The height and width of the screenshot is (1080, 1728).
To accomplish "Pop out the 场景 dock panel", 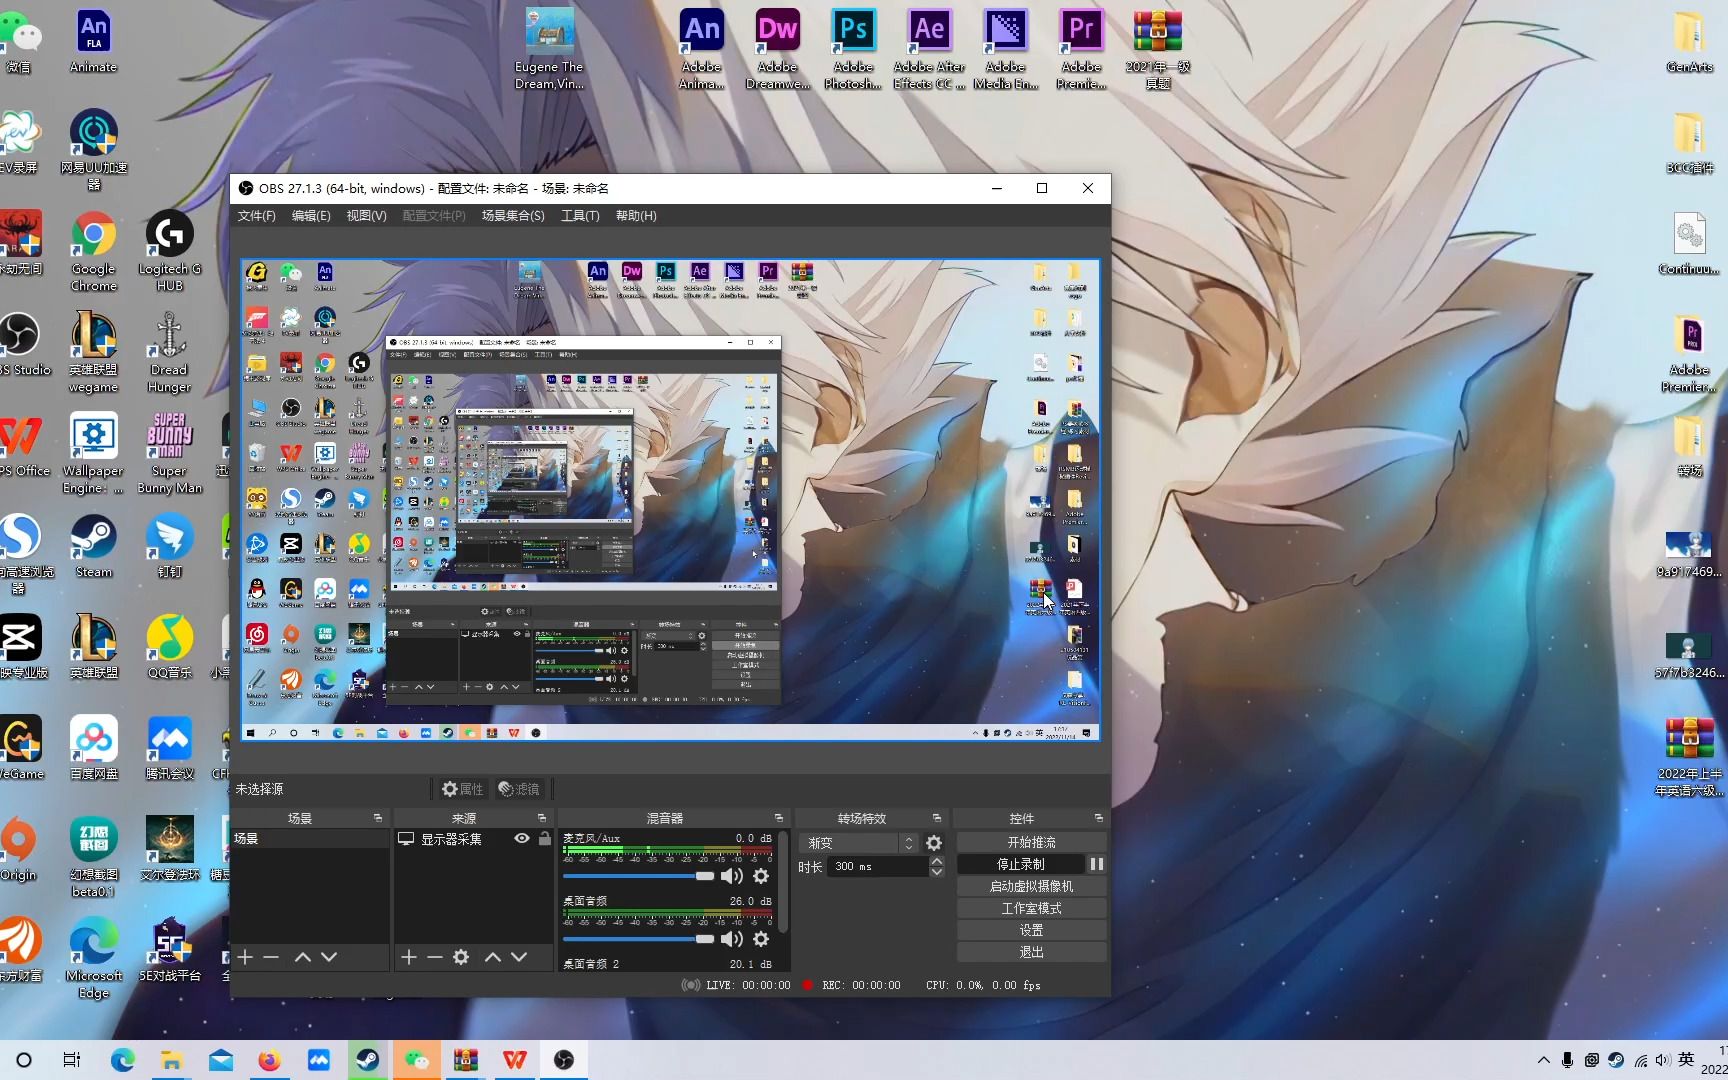I will pyautogui.click(x=378, y=818).
